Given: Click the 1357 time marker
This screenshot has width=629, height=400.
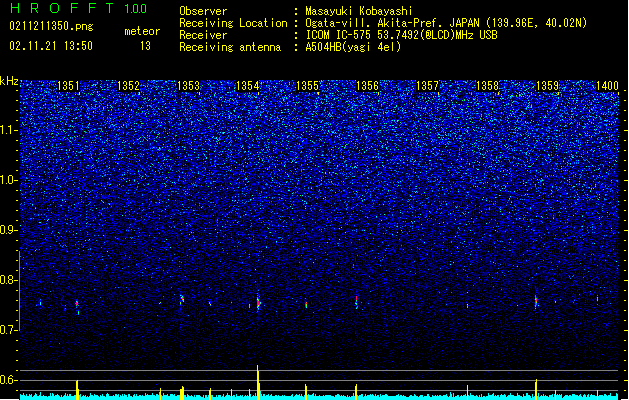Looking at the screenshot, I should [x=427, y=86].
